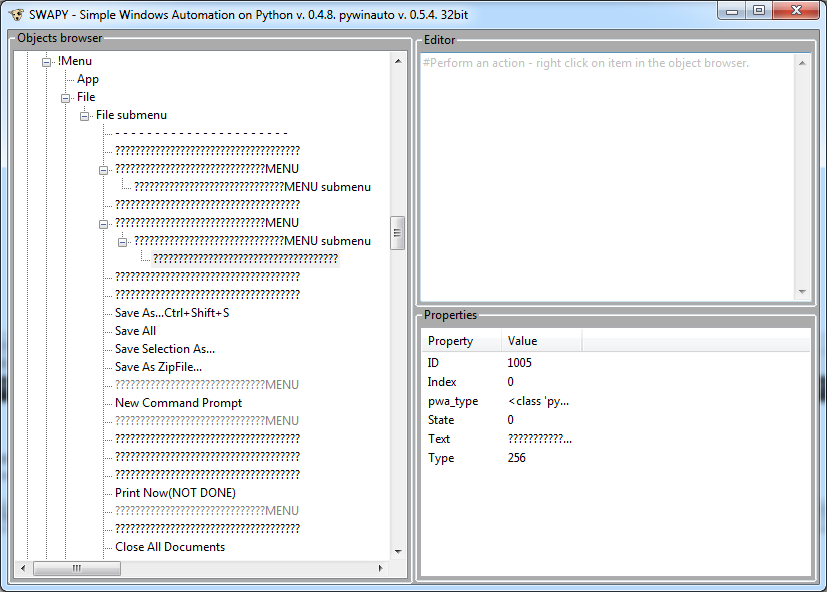Viewport: 827px width, 592px height.
Task: Select the Save All tree item
Action: pyautogui.click(x=135, y=331)
